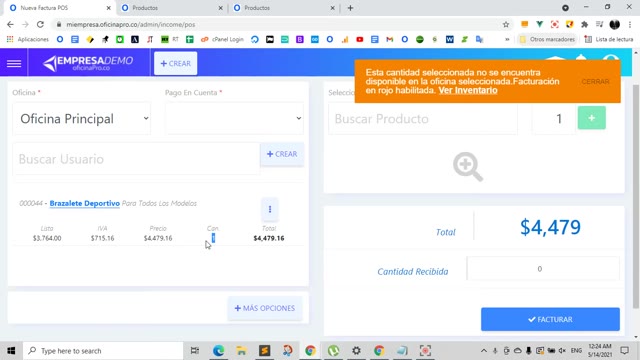Open File Explorer from taskbar

[241, 351]
